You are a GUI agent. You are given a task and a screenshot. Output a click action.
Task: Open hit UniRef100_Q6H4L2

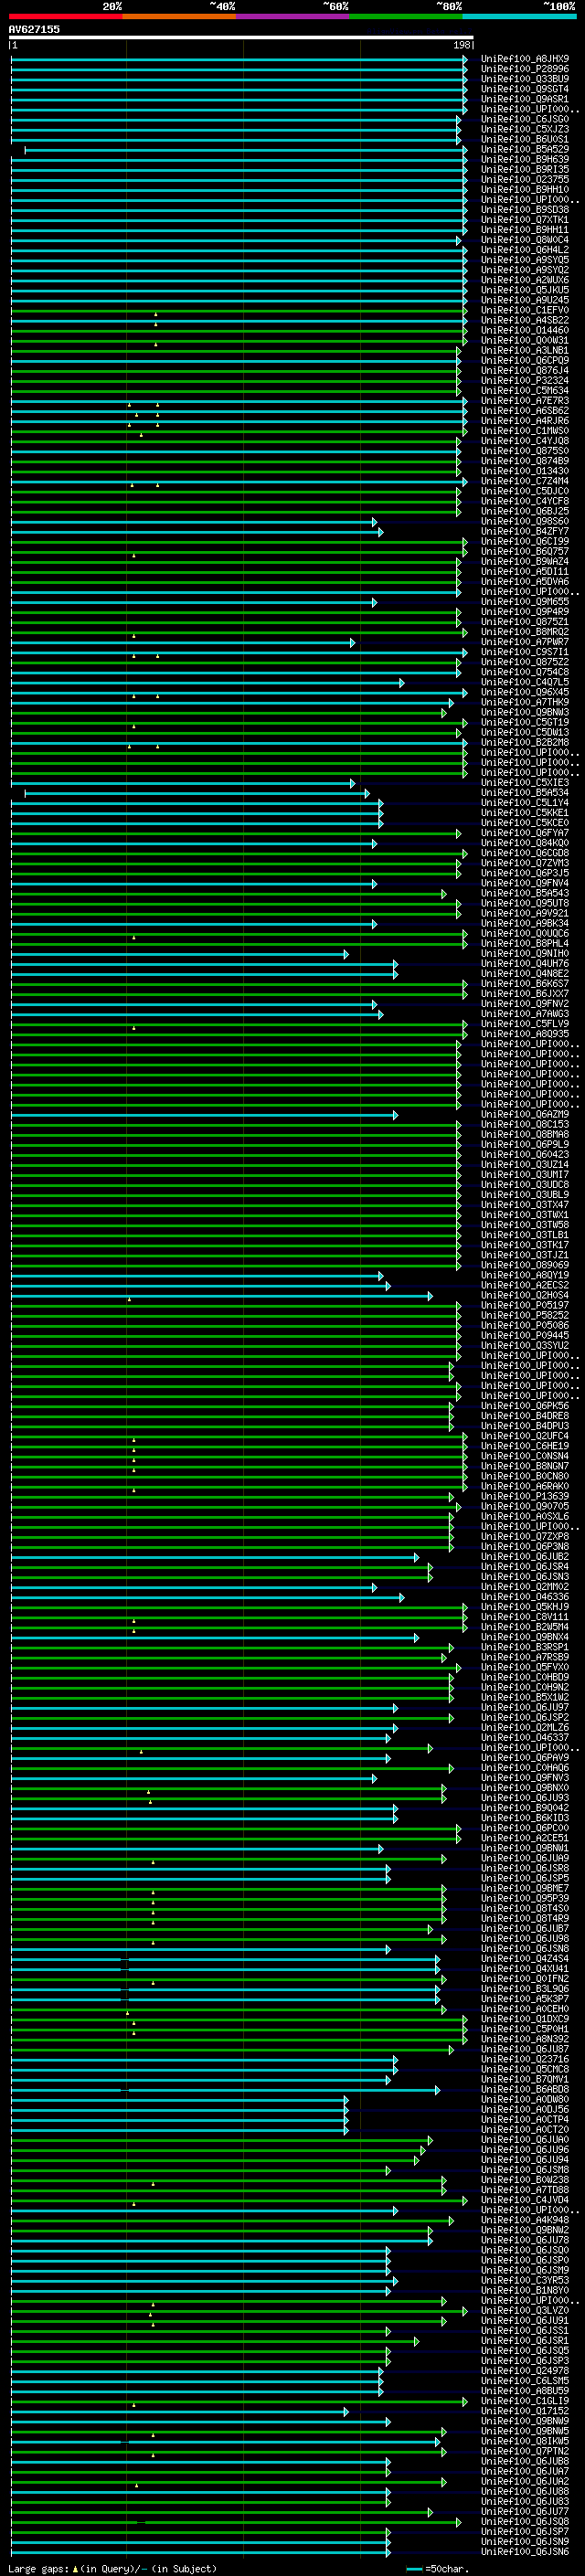pos(524,250)
